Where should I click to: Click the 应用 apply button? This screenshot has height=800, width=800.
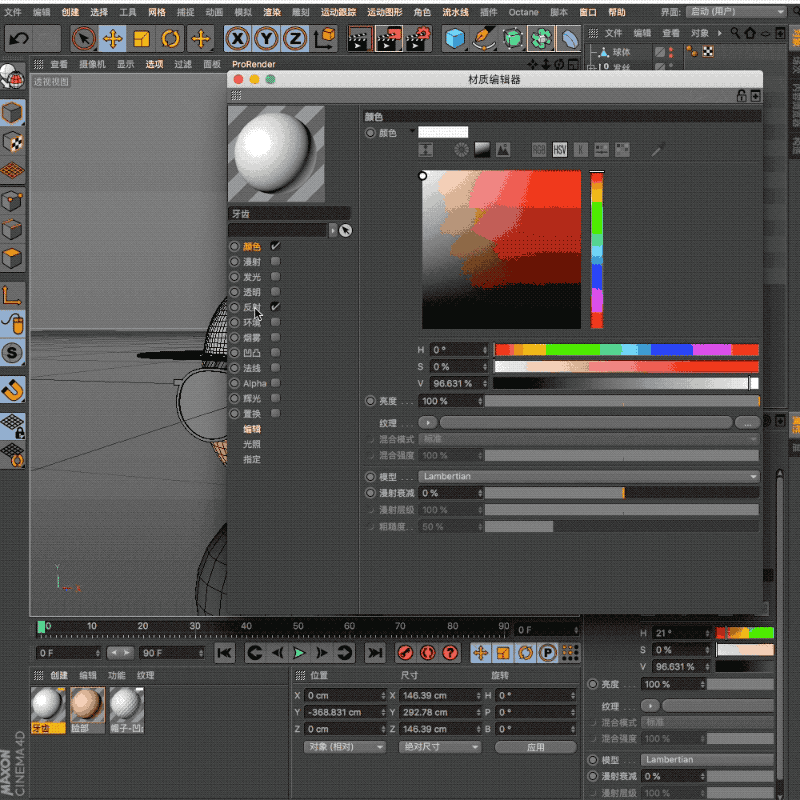point(535,747)
